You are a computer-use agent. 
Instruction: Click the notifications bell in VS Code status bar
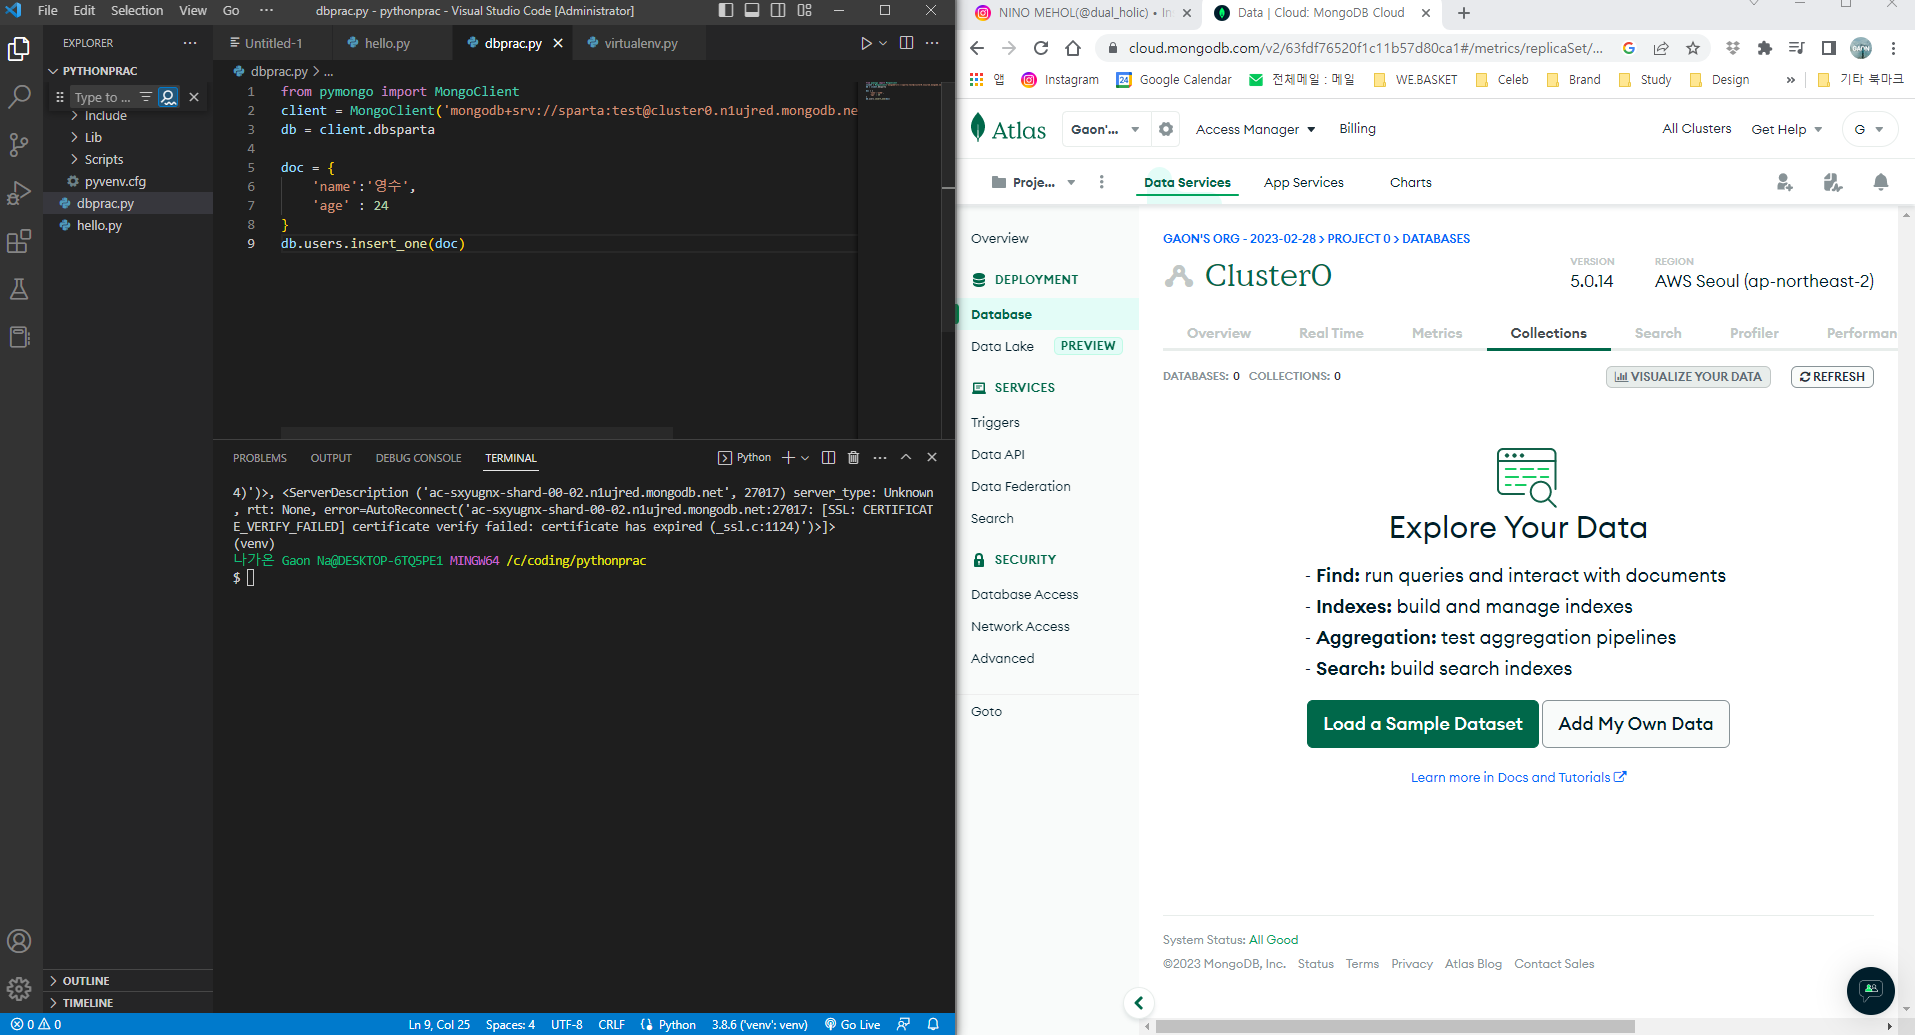click(x=933, y=1024)
